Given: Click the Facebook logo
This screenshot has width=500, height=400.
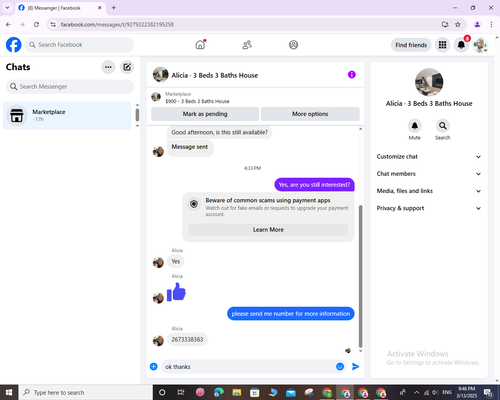Looking at the screenshot, I should [14, 45].
